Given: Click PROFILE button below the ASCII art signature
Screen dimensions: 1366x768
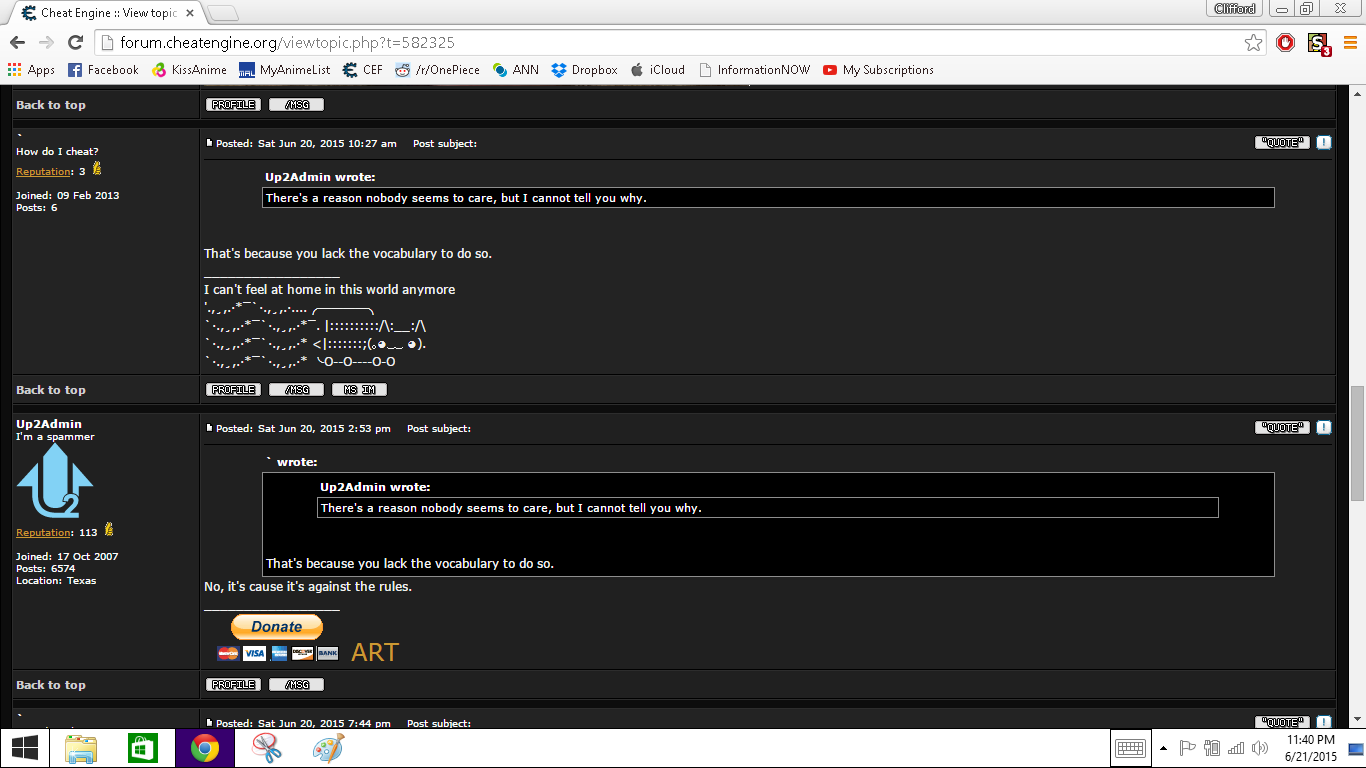Looking at the screenshot, I should pyautogui.click(x=233, y=390).
